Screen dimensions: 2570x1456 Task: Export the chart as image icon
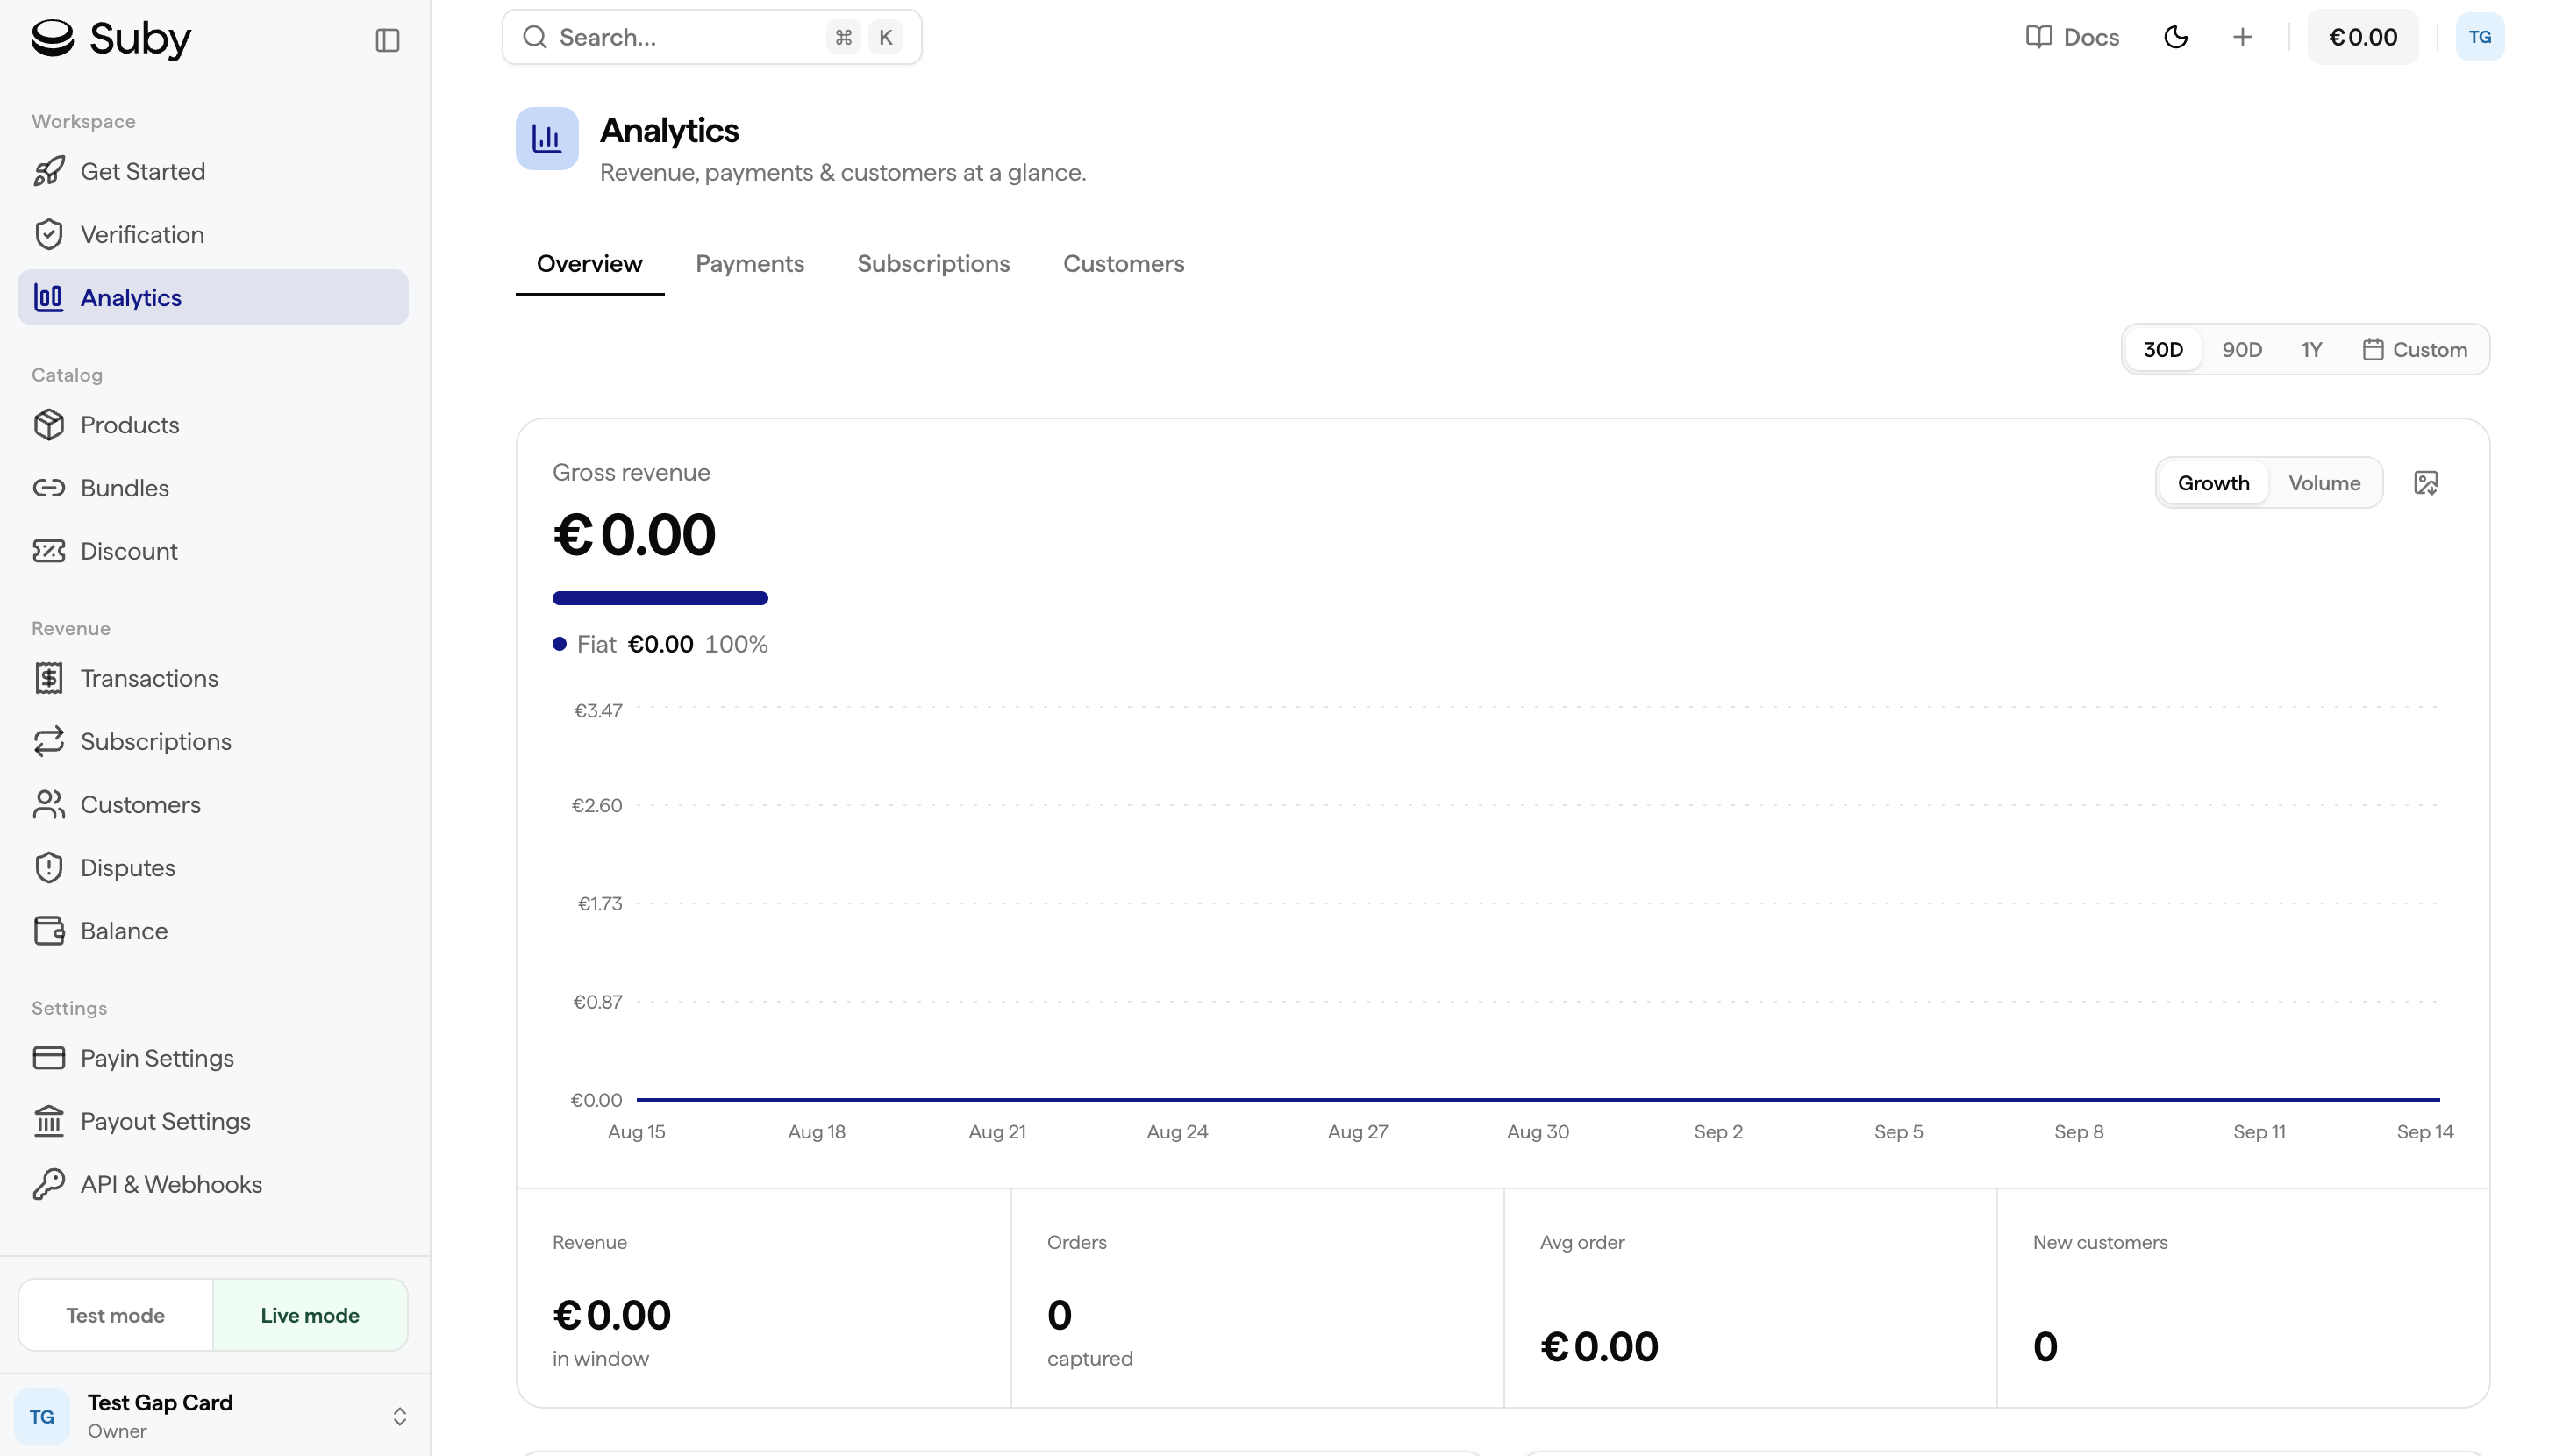pos(2426,483)
